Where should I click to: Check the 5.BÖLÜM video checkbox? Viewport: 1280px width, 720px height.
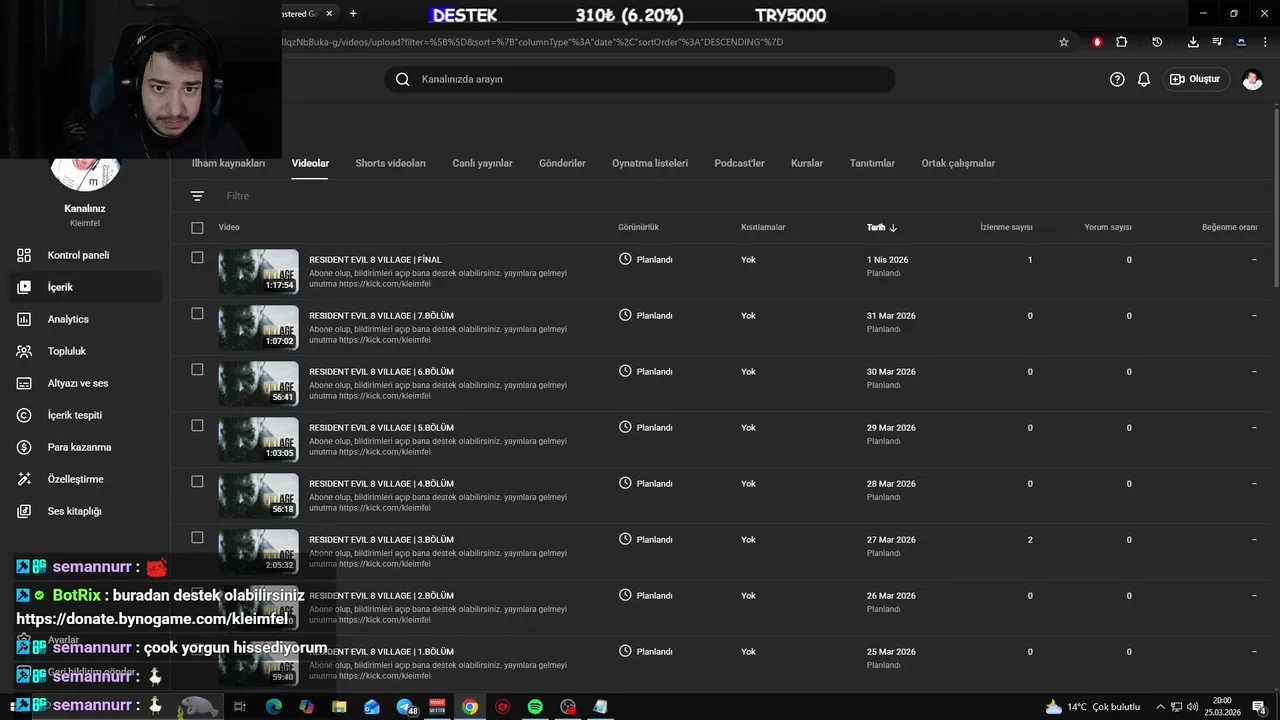coord(197,426)
